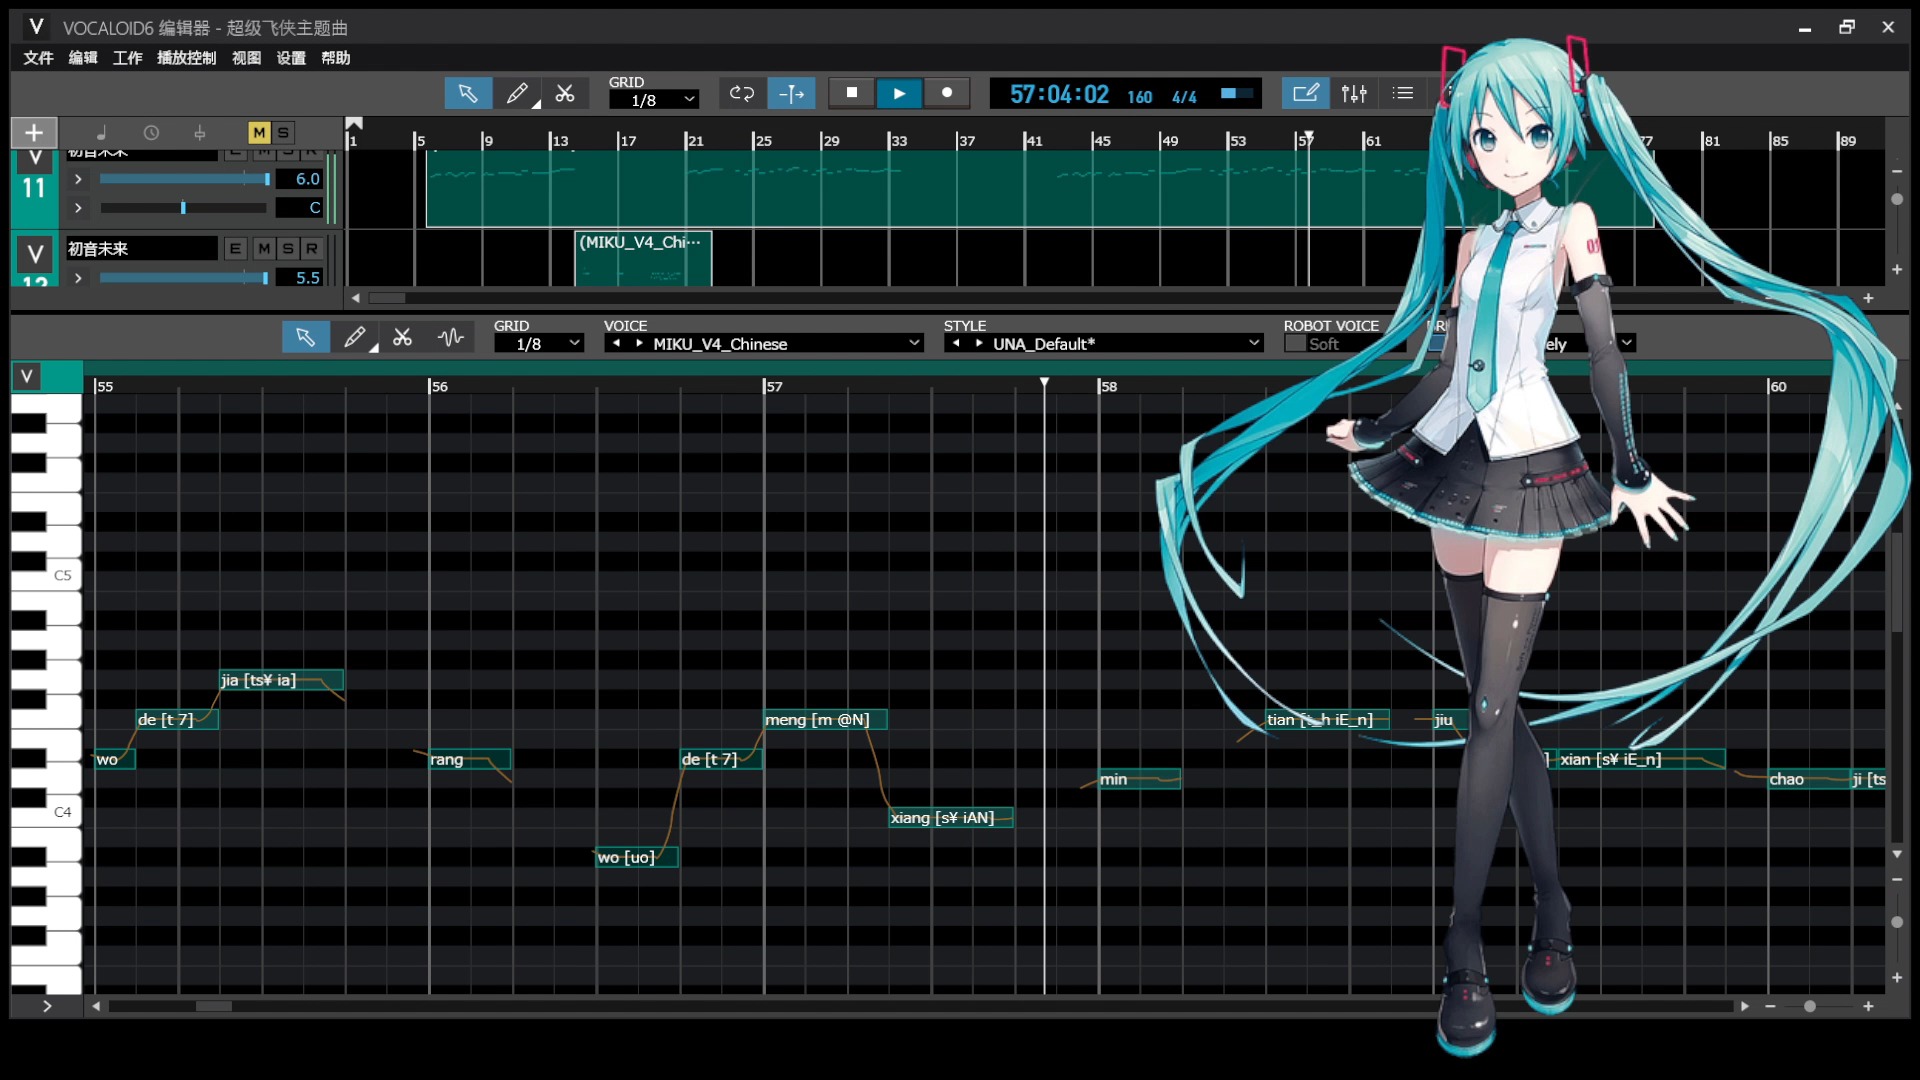This screenshot has height=1080, width=1920.
Task: Click the tuning fork icon in track header
Action: (x=200, y=133)
